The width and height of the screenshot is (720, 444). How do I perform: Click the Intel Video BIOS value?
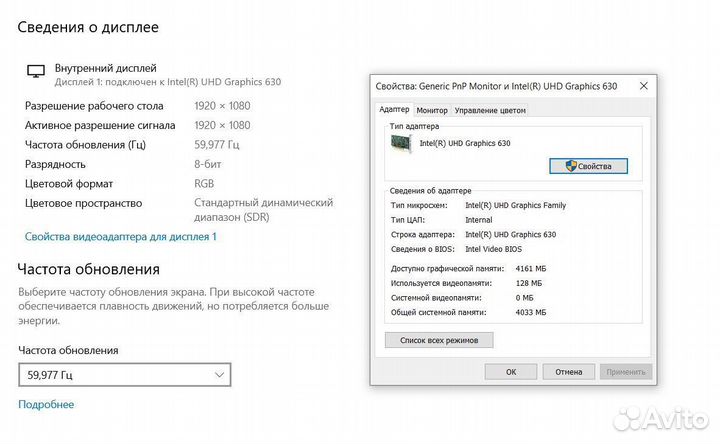point(494,249)
